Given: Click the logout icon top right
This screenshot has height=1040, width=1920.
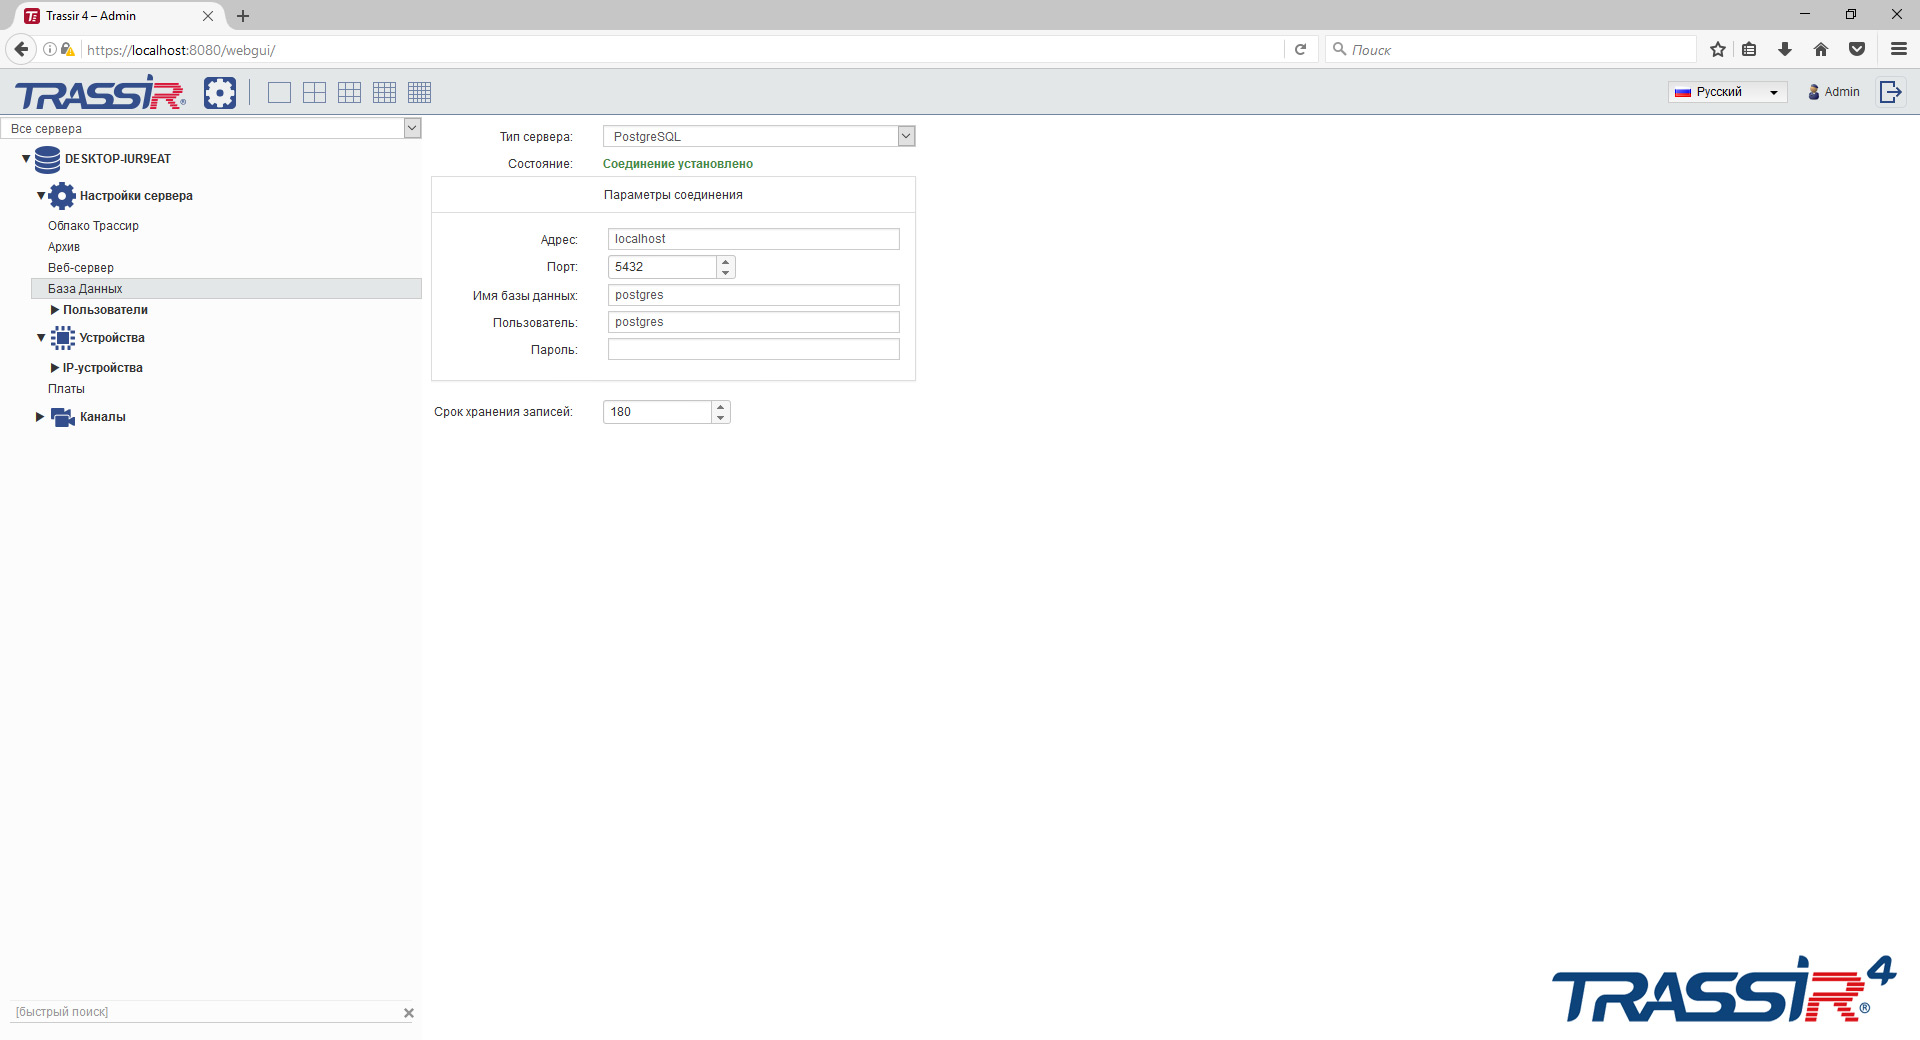Looking at the screenshot, I should (x=1891, y=91).
